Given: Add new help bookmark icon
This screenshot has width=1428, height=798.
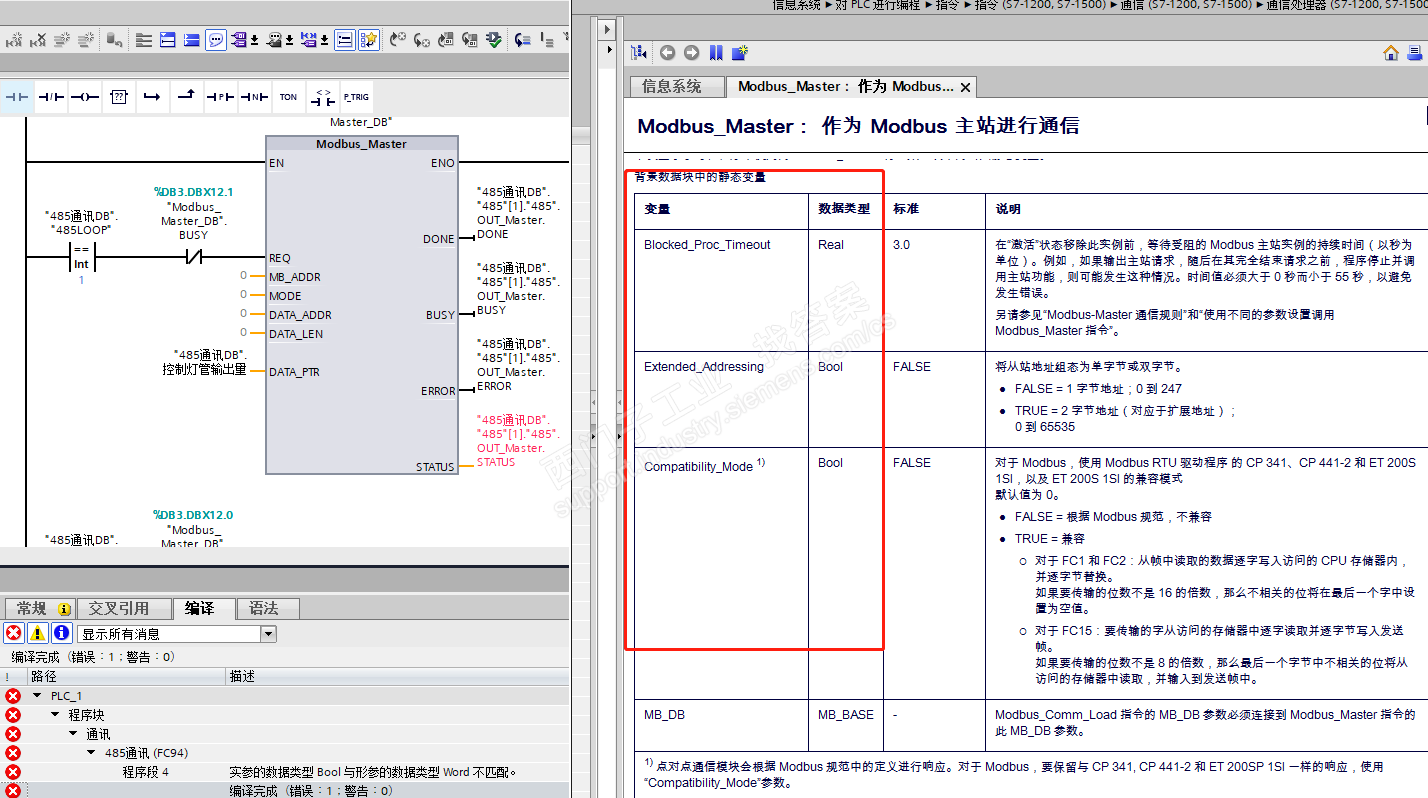Looking at the screenshot, I should coord(740,53).
